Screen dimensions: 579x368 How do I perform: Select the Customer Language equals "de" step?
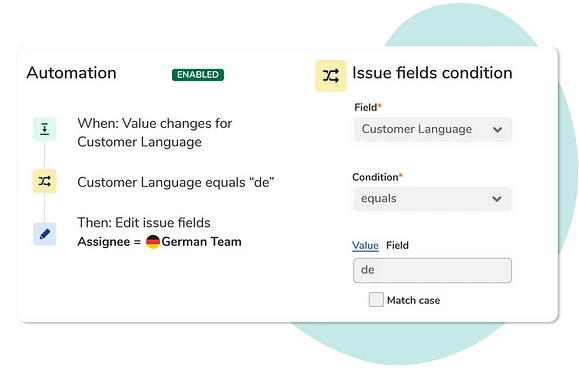click(176, 182)
